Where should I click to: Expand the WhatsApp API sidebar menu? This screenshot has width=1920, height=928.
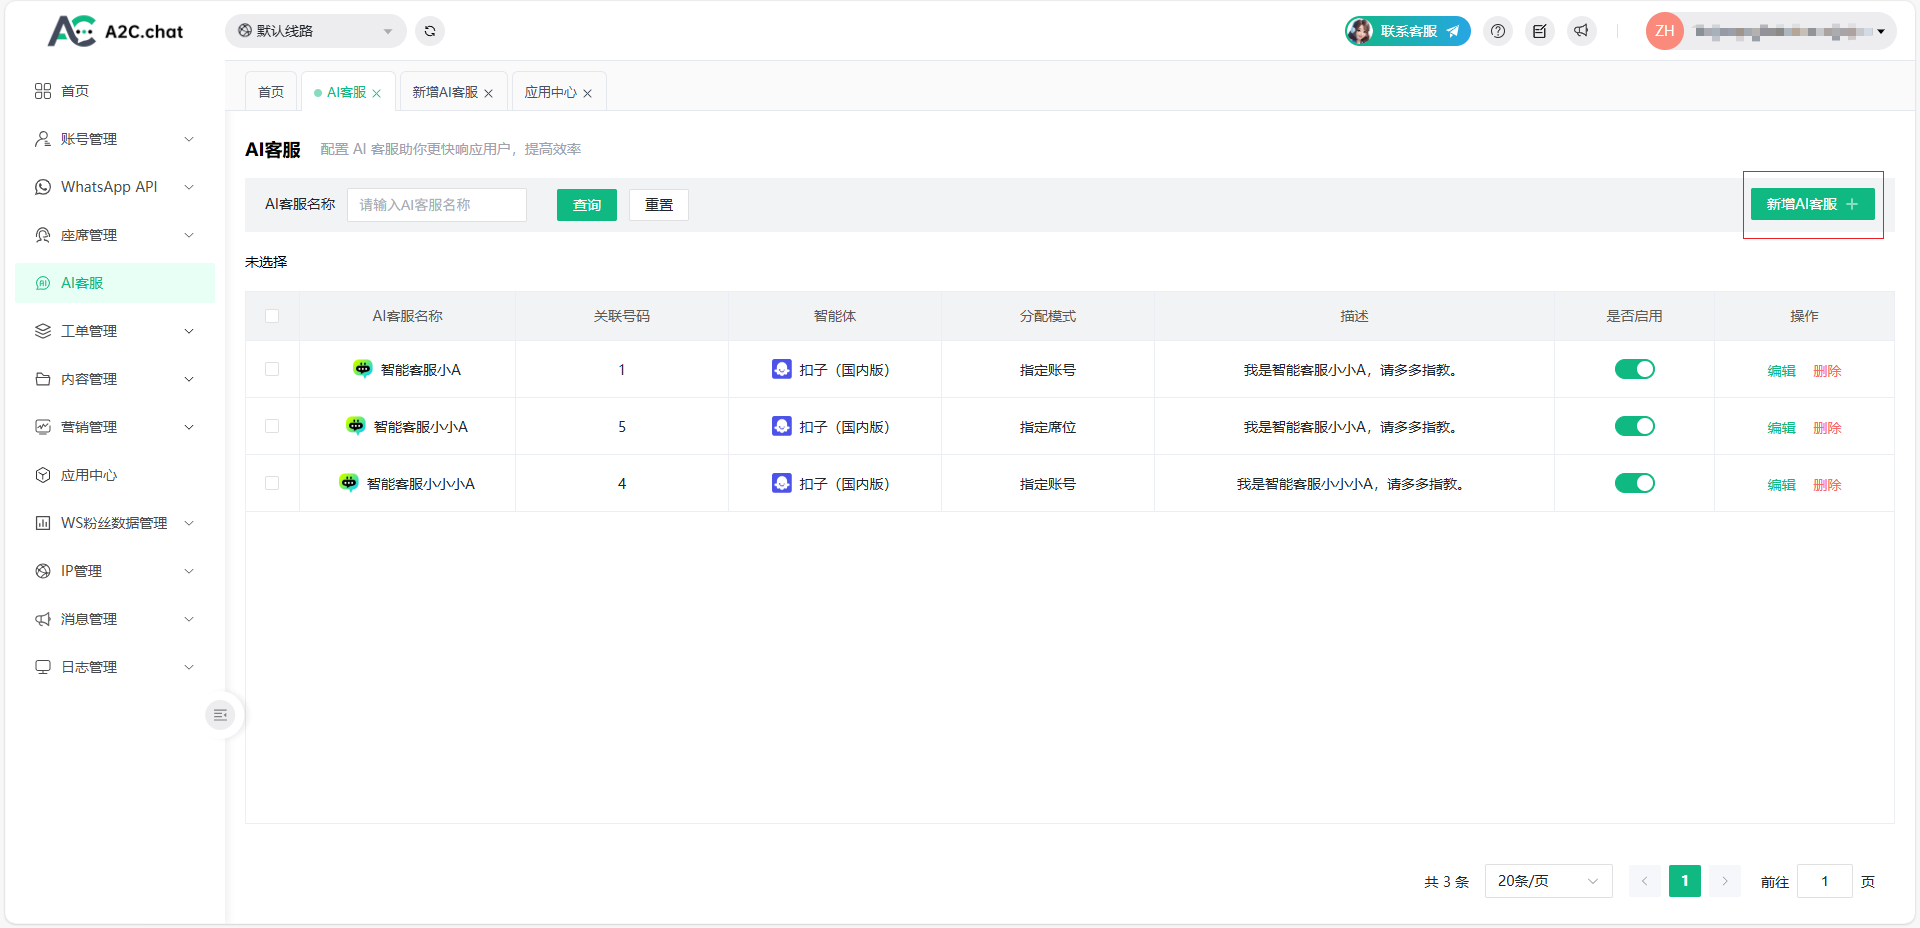(115, 187)
